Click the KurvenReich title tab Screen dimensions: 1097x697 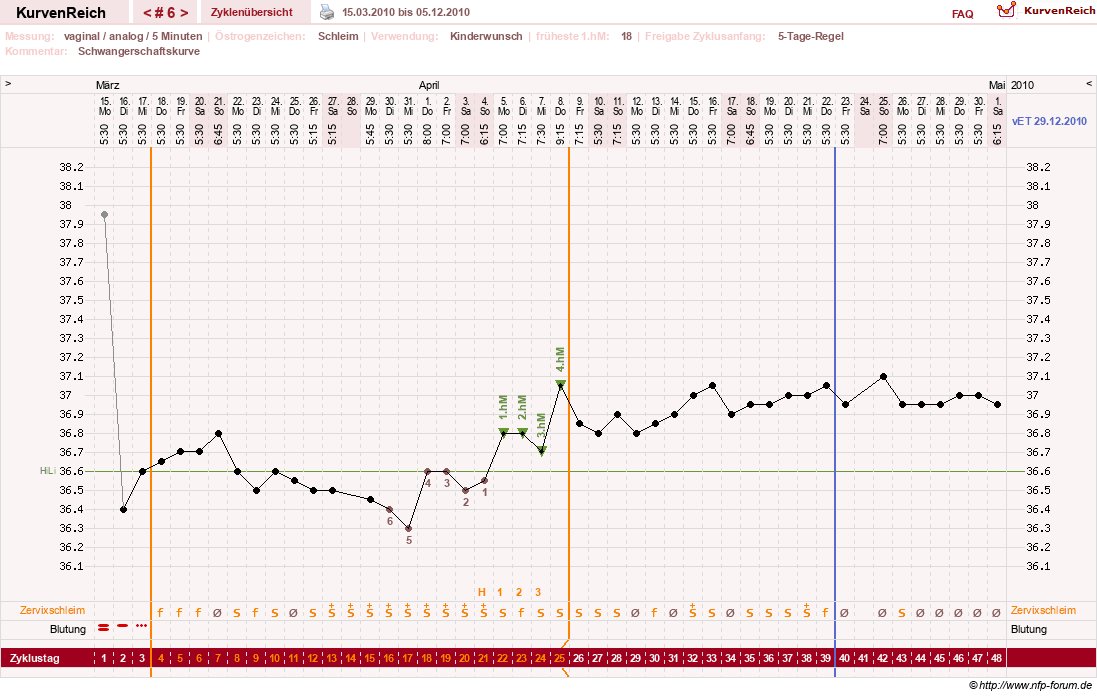pos(61,13)
